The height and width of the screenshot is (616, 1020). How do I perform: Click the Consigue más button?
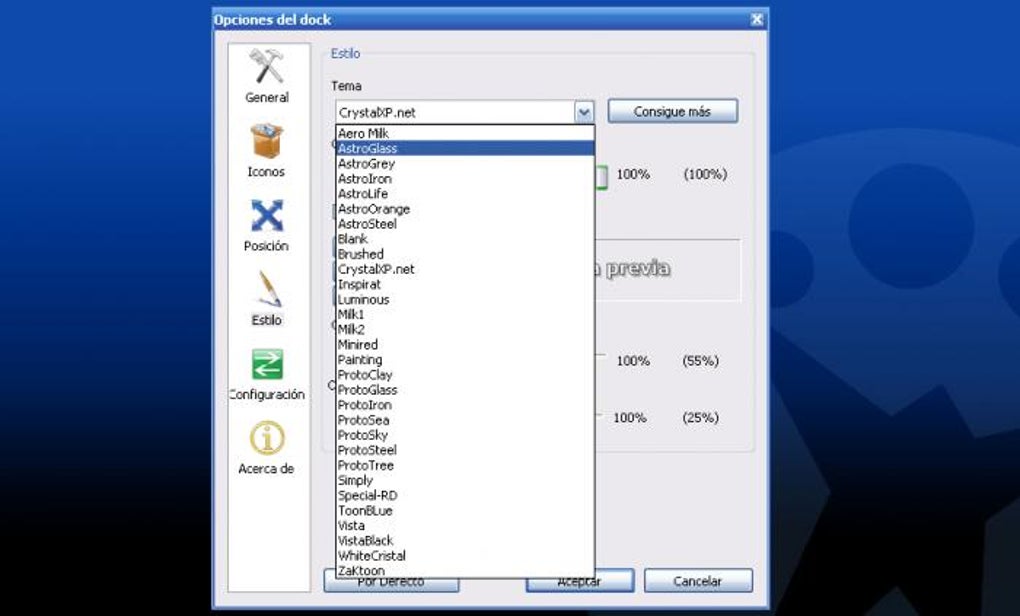673,111
